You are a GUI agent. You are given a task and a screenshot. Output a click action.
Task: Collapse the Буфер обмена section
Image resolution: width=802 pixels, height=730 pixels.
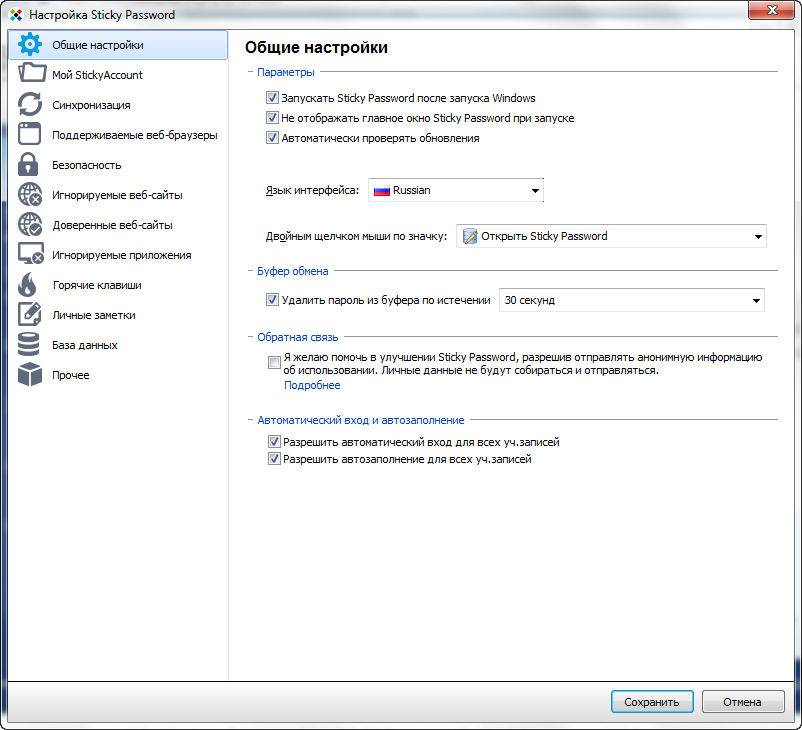click(251, 271)
